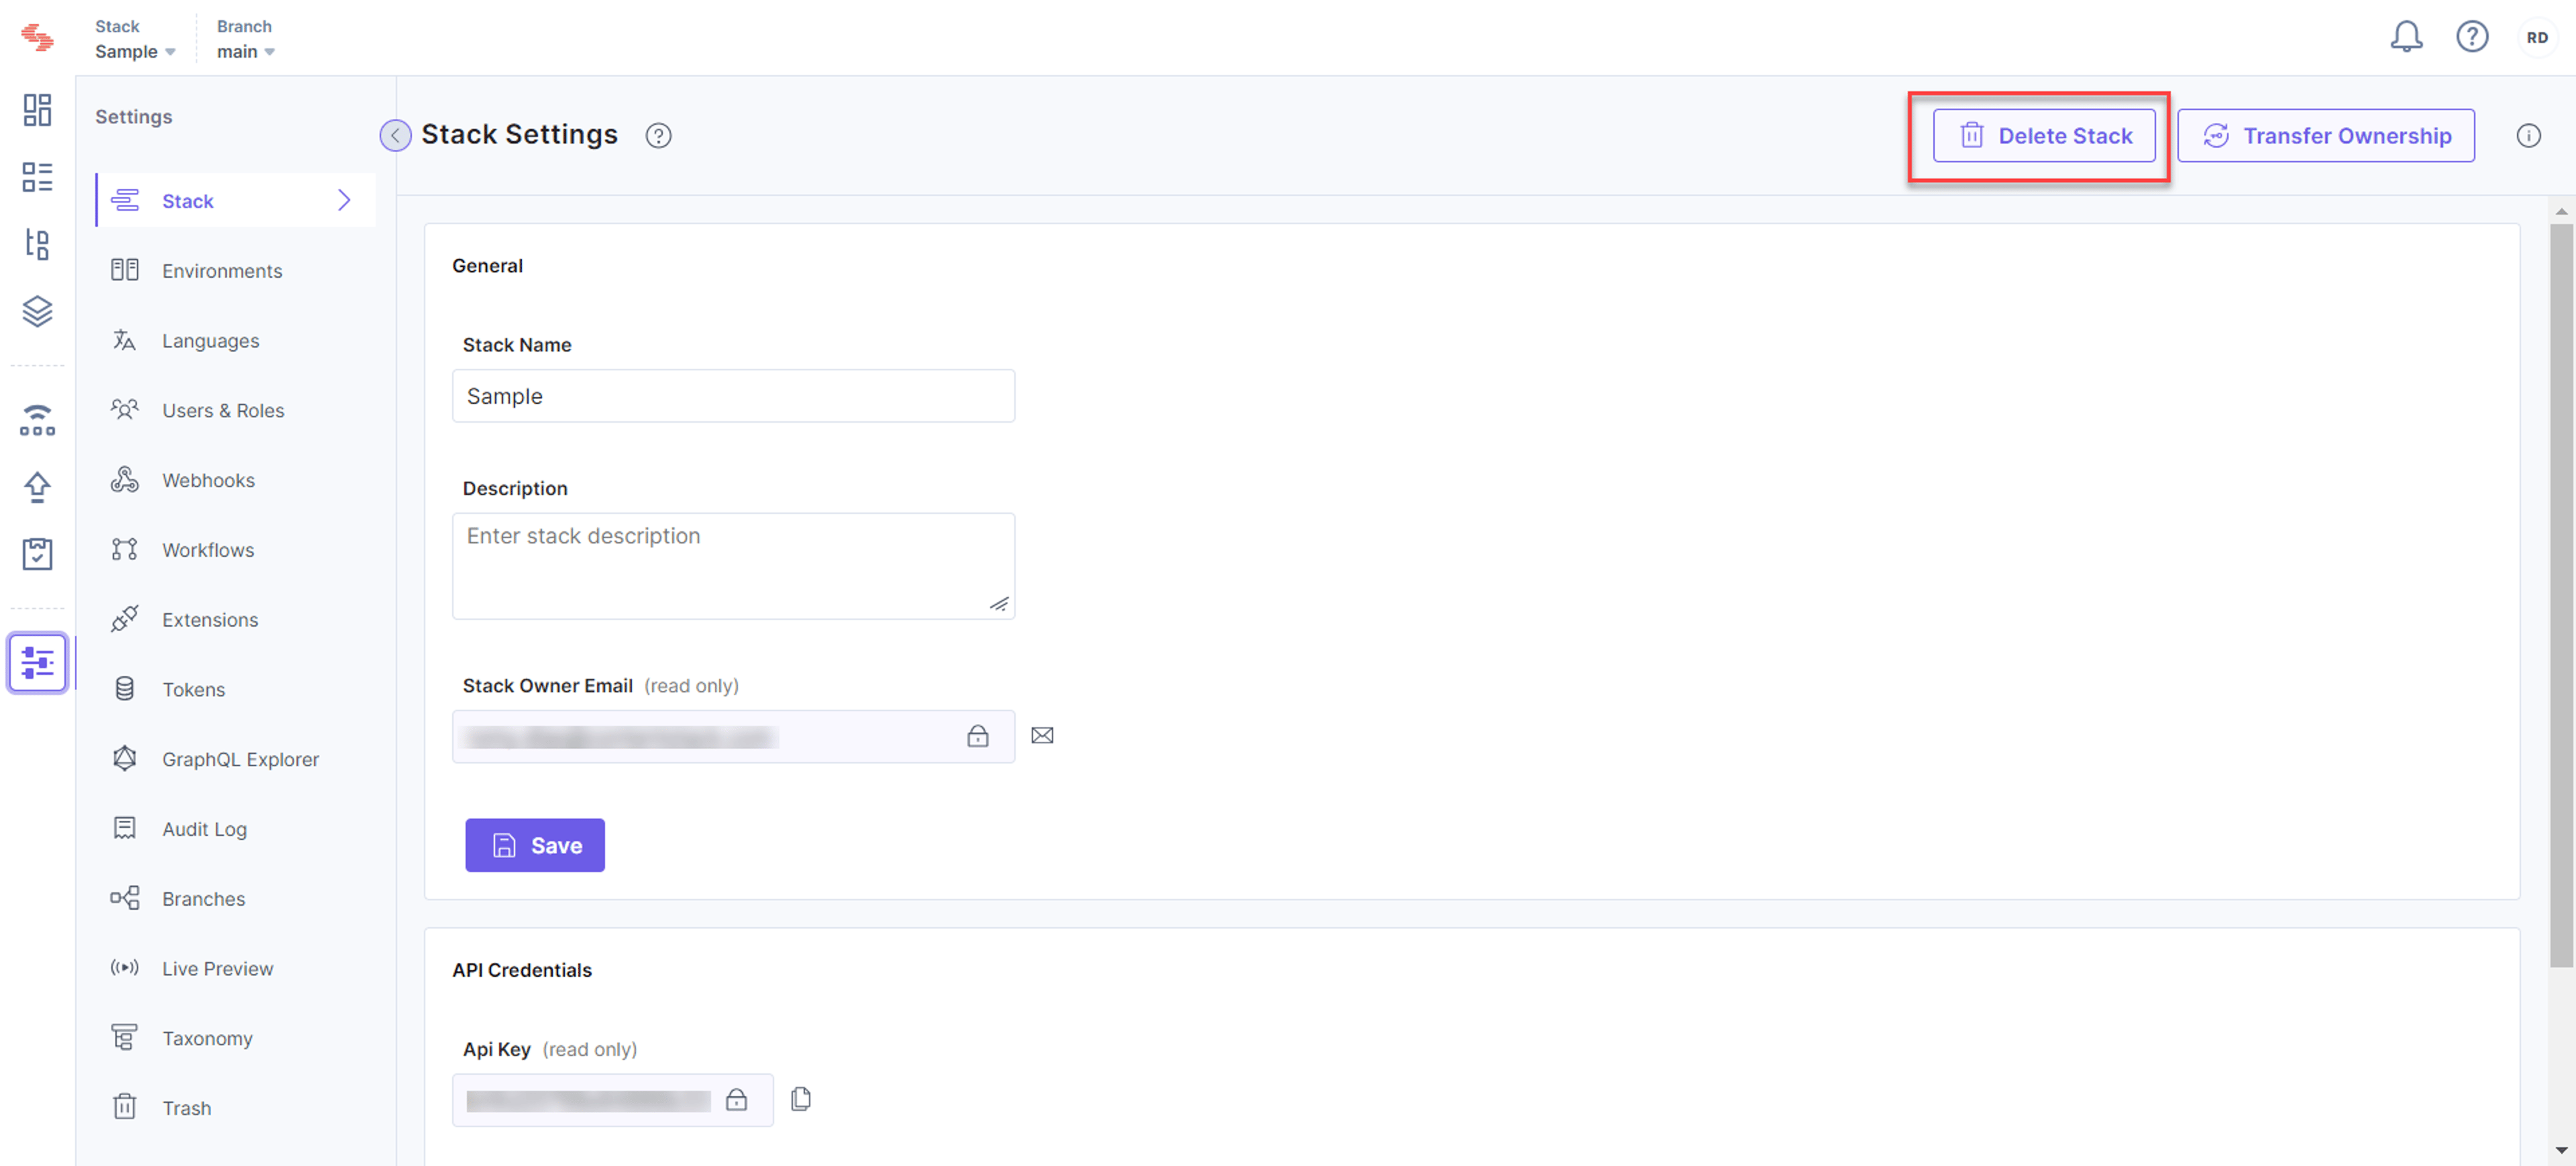Click the Stack Settings help icon
Screen dimensions: 2576x1166
[658, 136]
